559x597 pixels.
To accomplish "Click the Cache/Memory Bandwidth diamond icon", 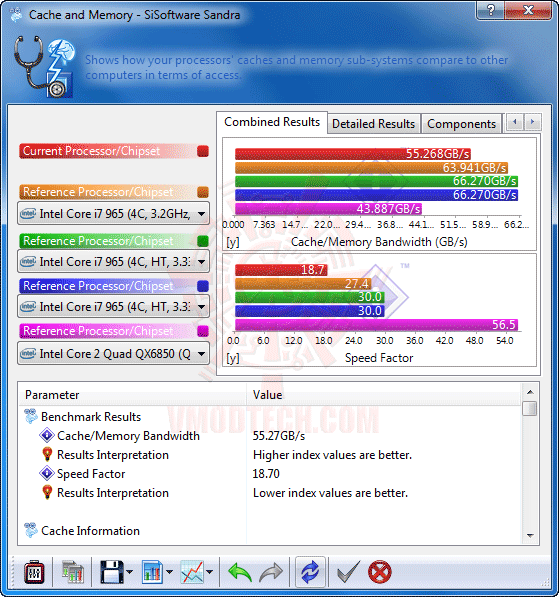I will click(47, 435).
